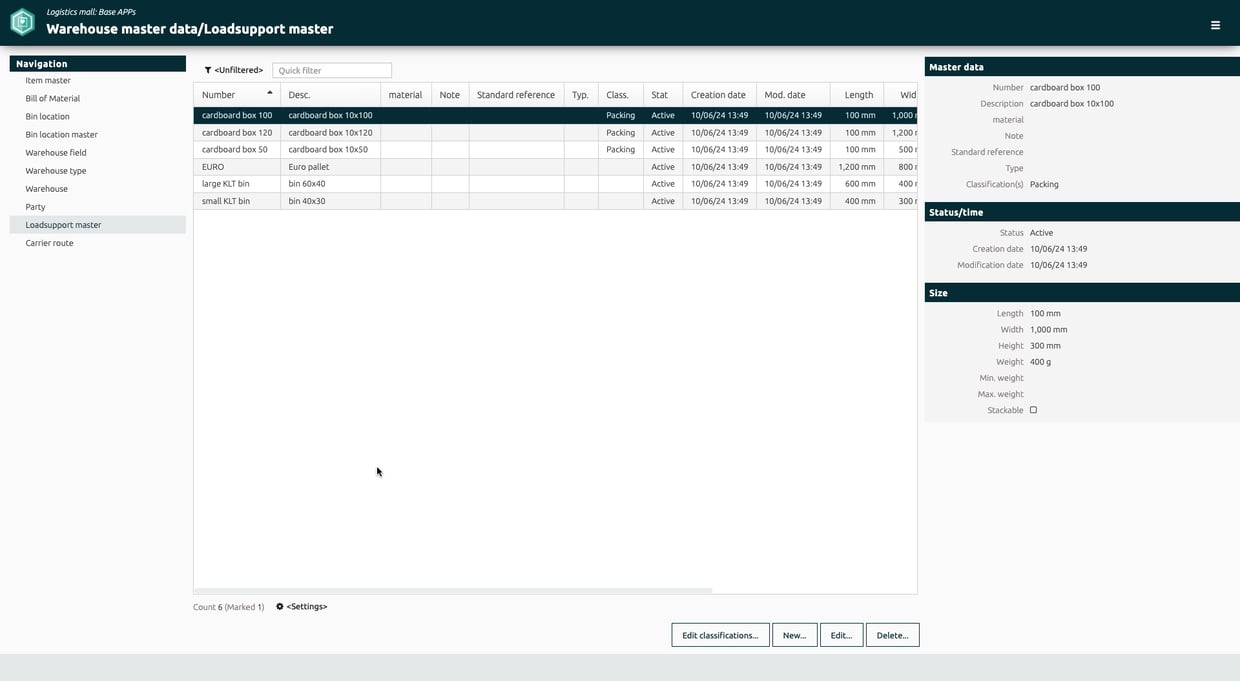Click the Edit classifications button

click(x=720, y=635)
